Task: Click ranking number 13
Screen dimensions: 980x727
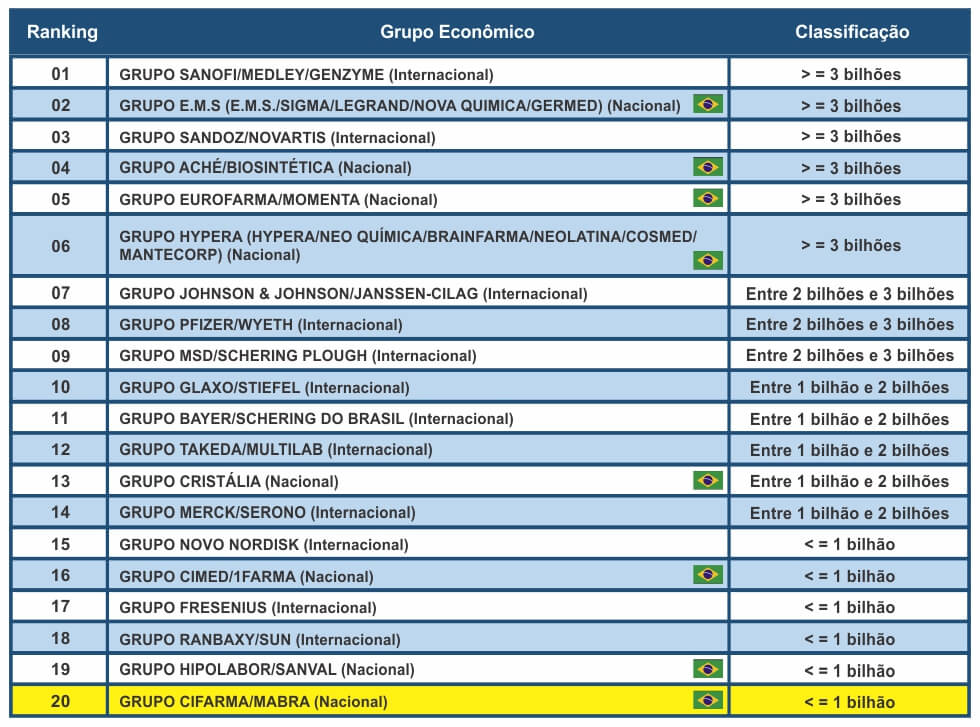Action: click(61, 481)
